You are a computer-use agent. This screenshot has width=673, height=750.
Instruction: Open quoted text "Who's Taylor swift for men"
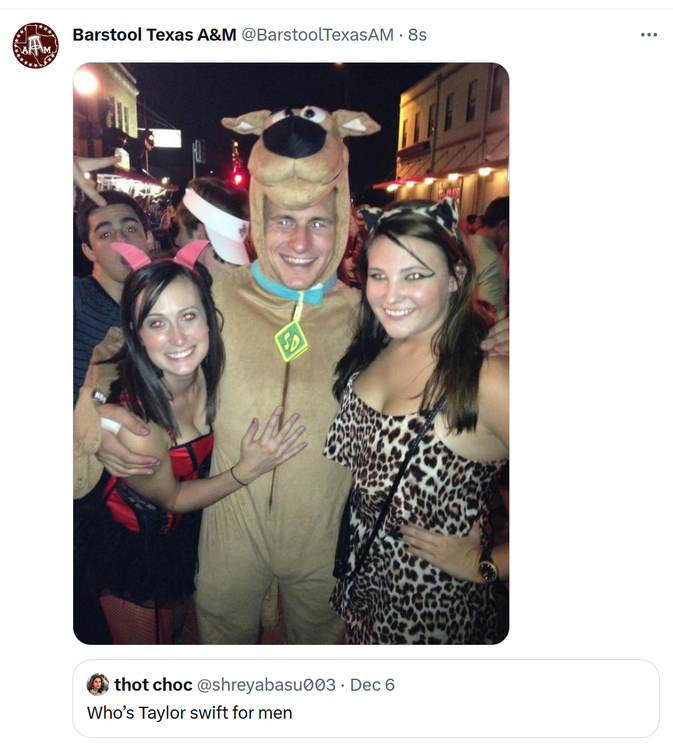[189, 713]
